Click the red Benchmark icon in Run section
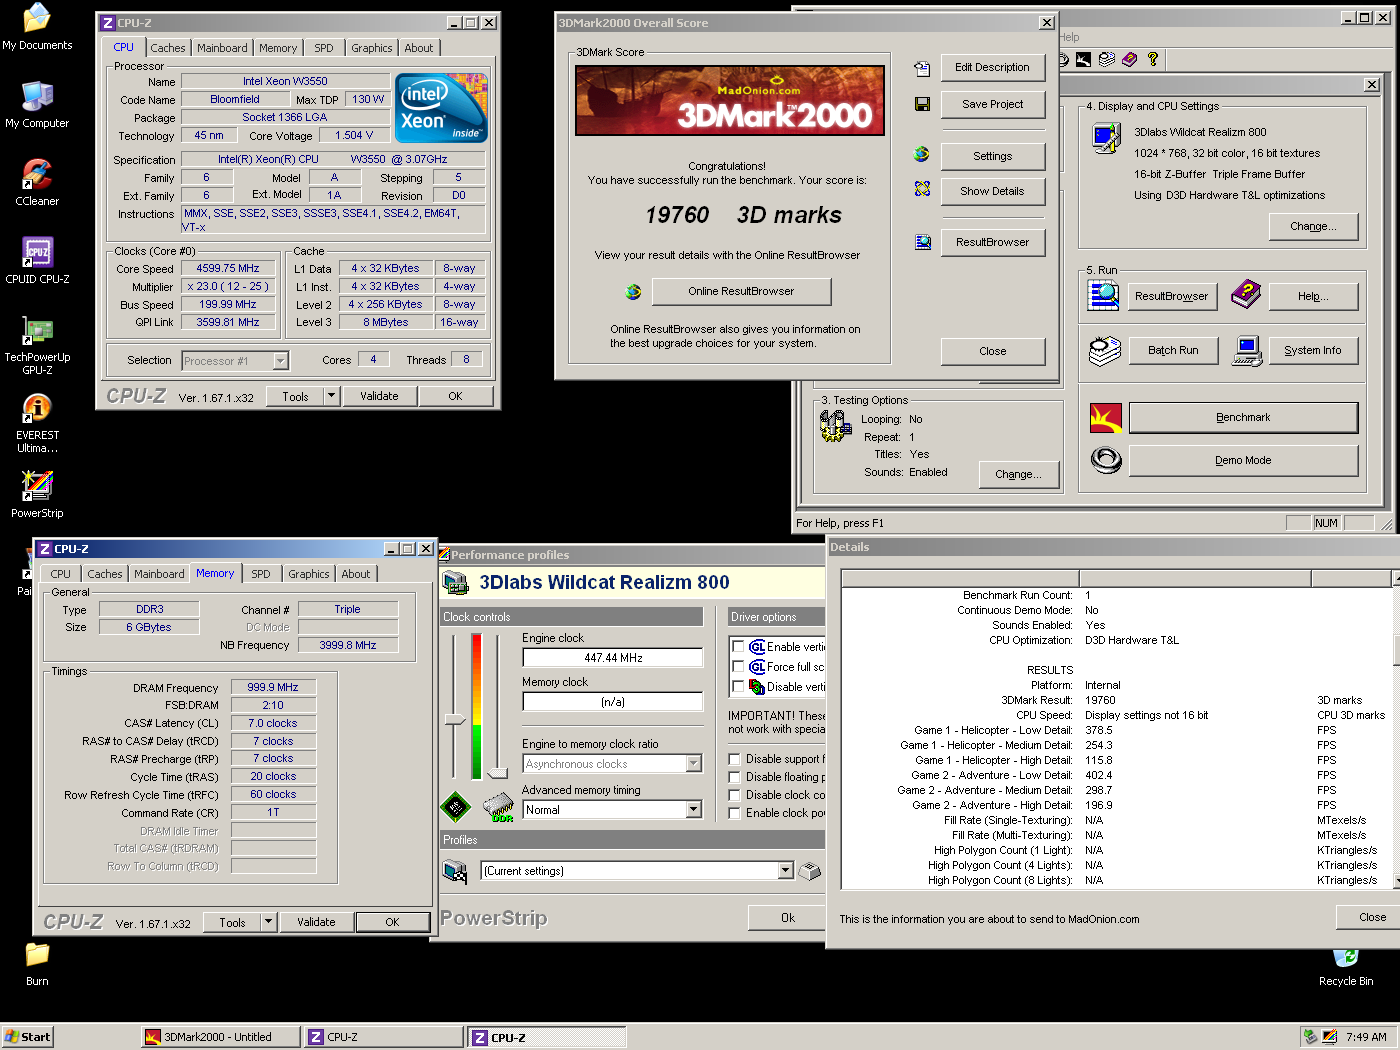The width and height of the screenshot is (1400, 1050). pyautogui.click(x=1106, y=417)
